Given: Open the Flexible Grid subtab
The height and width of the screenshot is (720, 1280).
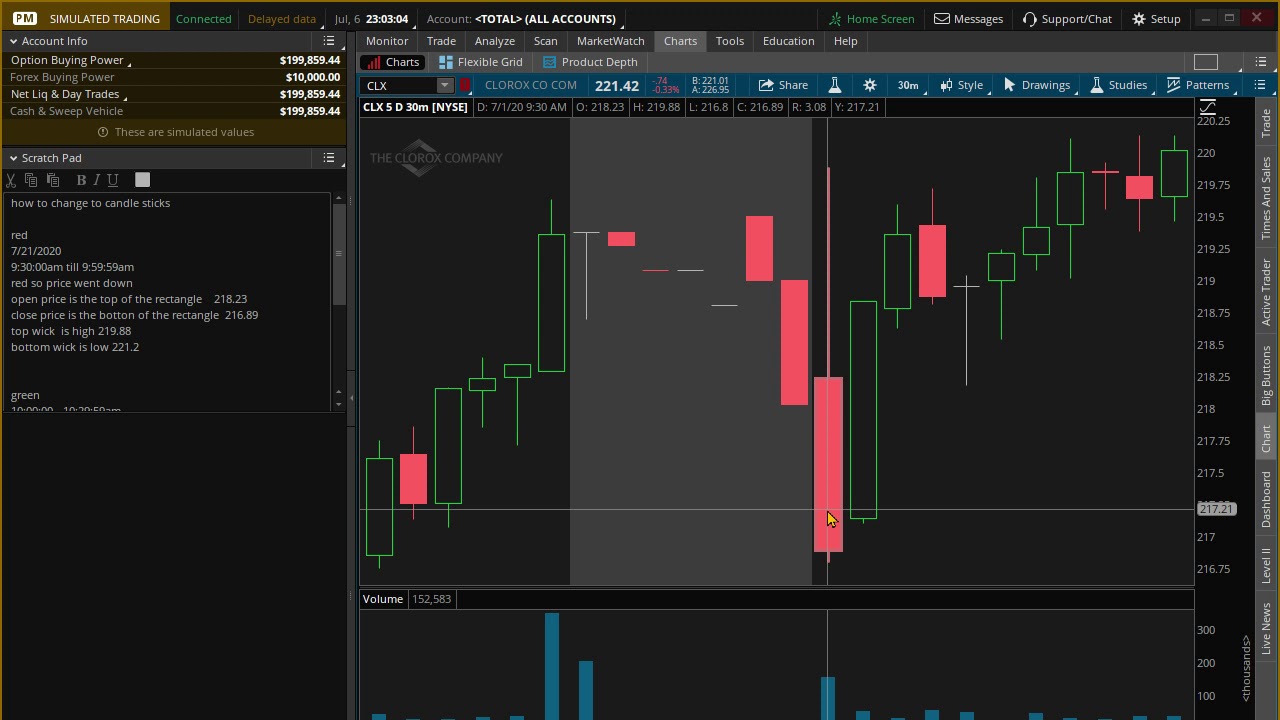Looking at the screenshot, I should pyautogui.click(x=481, y=62).
